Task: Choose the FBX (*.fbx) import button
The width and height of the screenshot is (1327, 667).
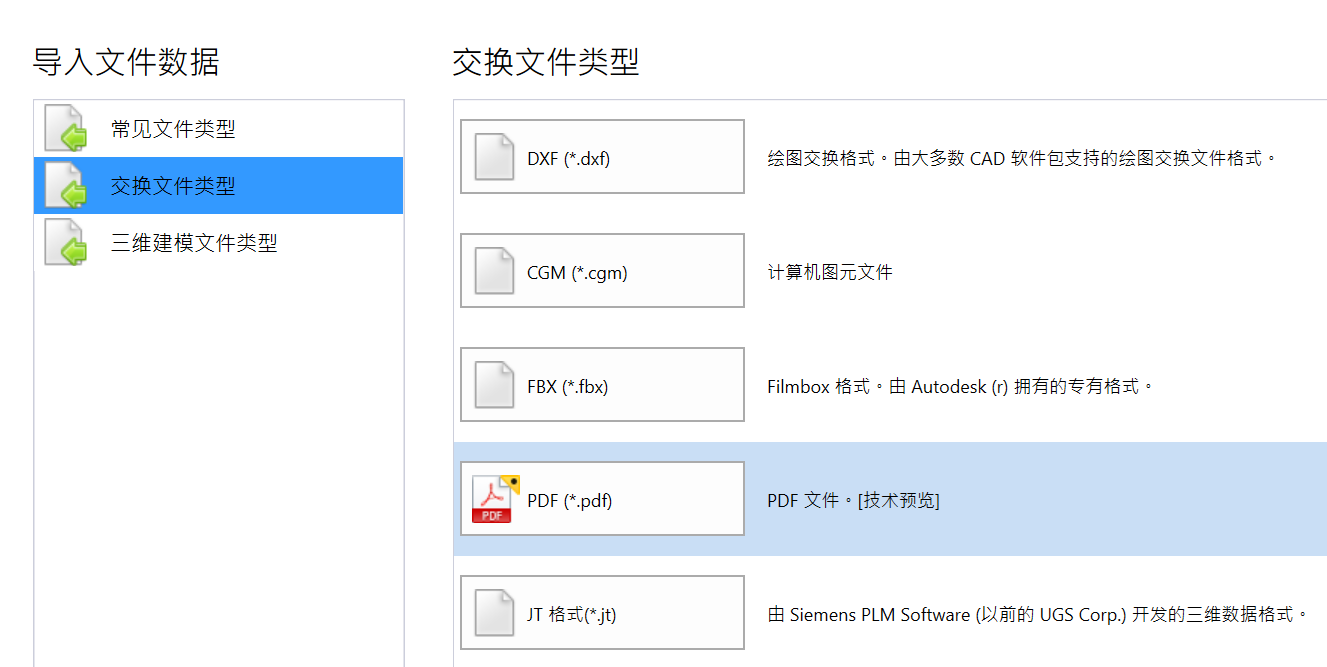Action: point(602,385)
